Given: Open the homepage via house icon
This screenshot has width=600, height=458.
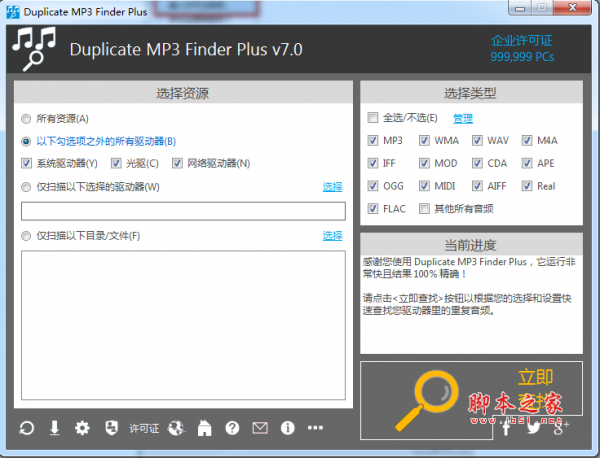Looking at the screenshot, I should pos(204,428).
